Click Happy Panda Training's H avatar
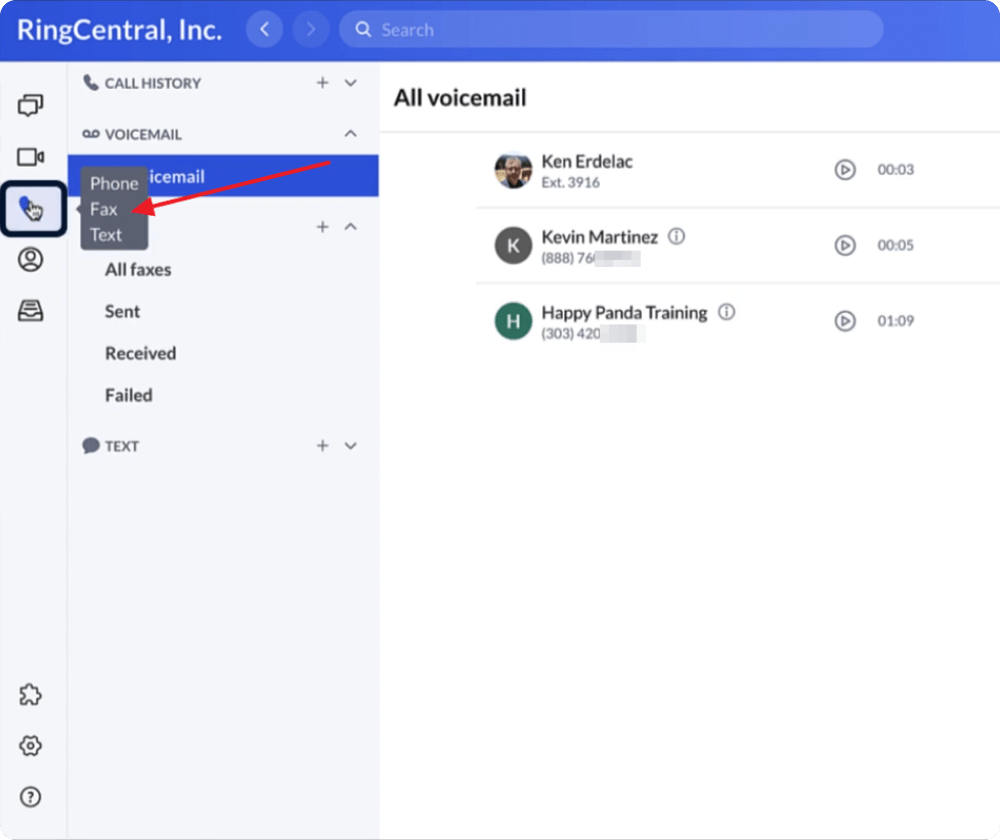The height and width of the screenshot is (840, 1000). pos(513,321)
